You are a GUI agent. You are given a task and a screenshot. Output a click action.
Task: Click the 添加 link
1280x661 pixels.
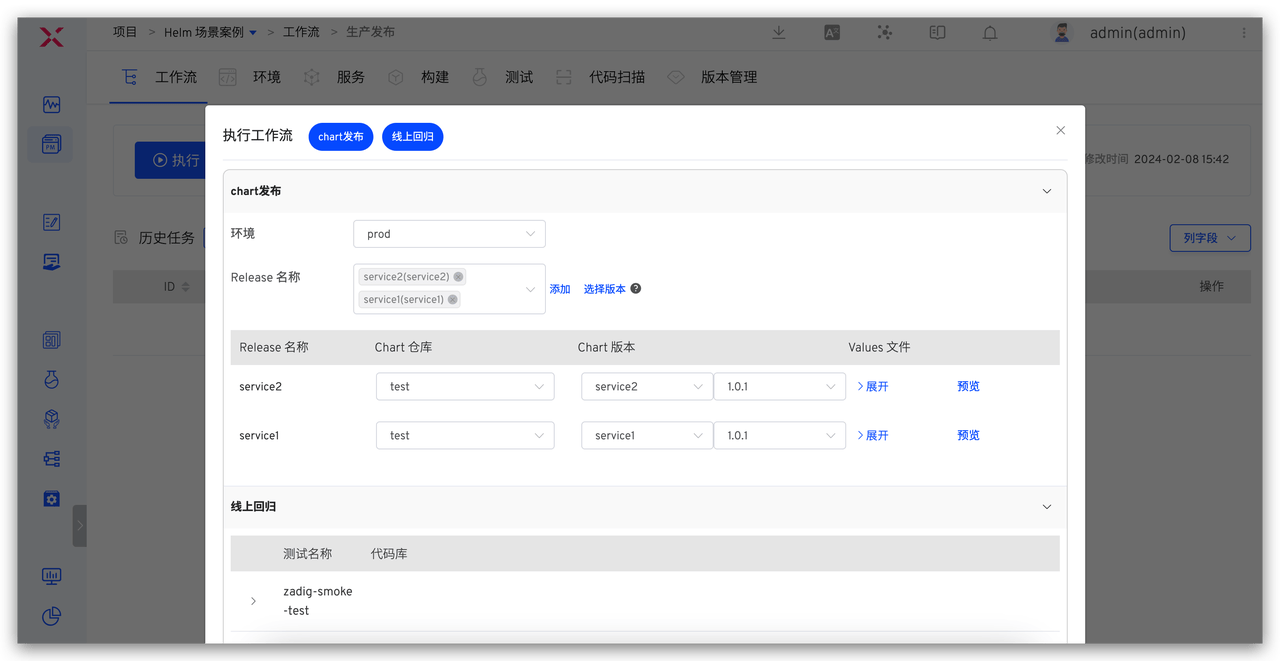pos(559,289)
